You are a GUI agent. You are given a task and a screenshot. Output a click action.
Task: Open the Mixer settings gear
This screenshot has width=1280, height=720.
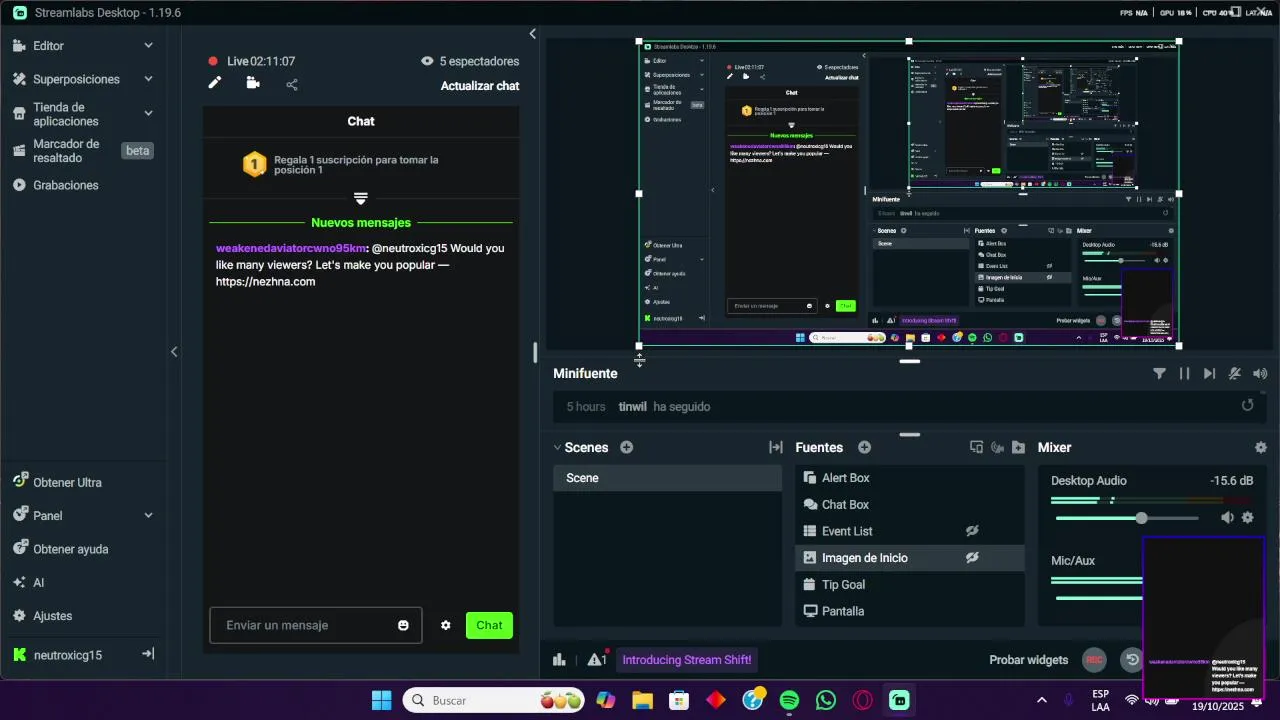tap(1260, 448)
